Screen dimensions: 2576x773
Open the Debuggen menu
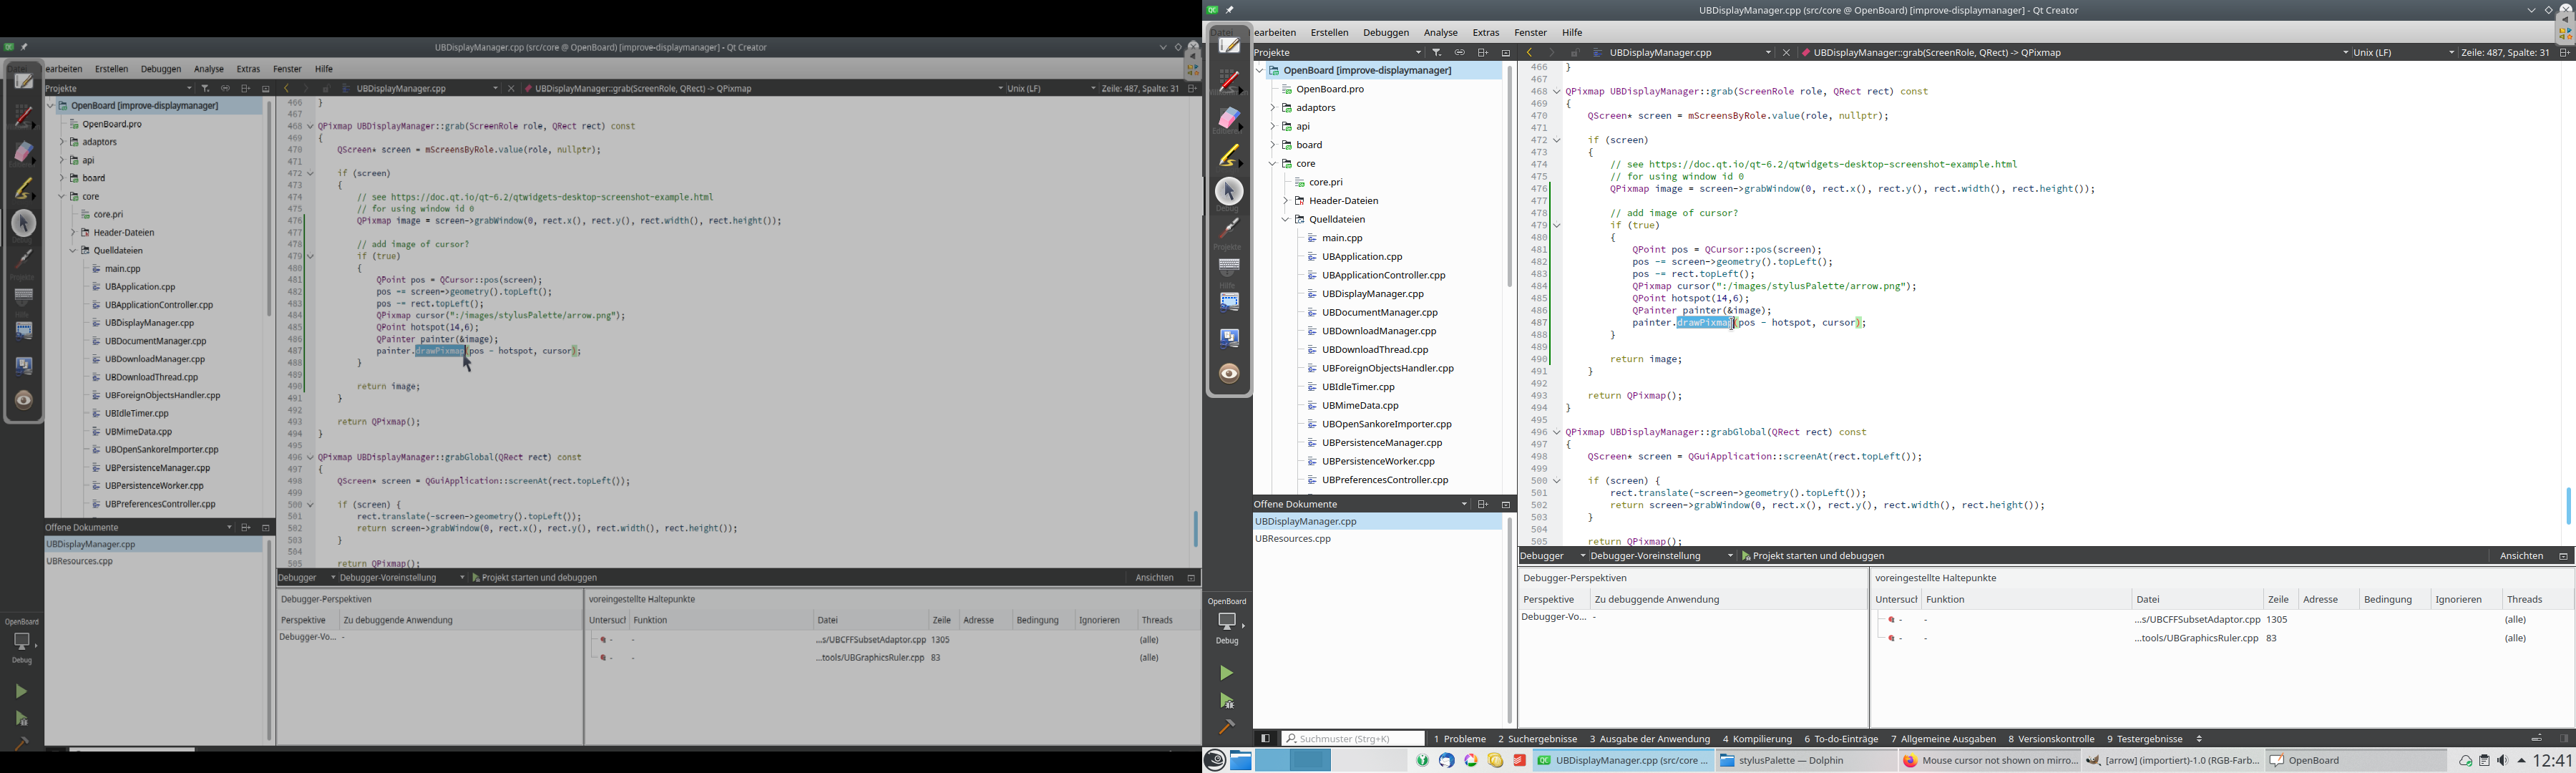pyautogui.click(x=1386, y=32)
